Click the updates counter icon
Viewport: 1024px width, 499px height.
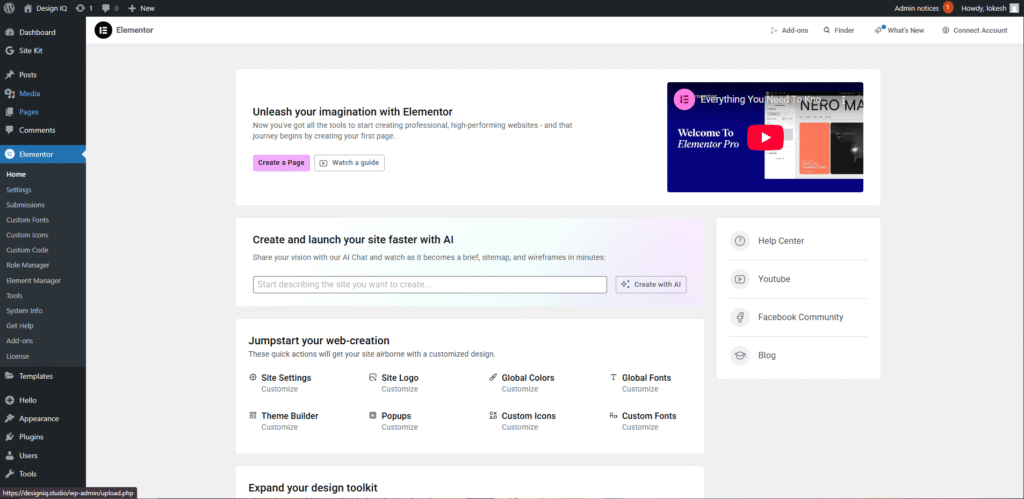click(x=84, y=8)
